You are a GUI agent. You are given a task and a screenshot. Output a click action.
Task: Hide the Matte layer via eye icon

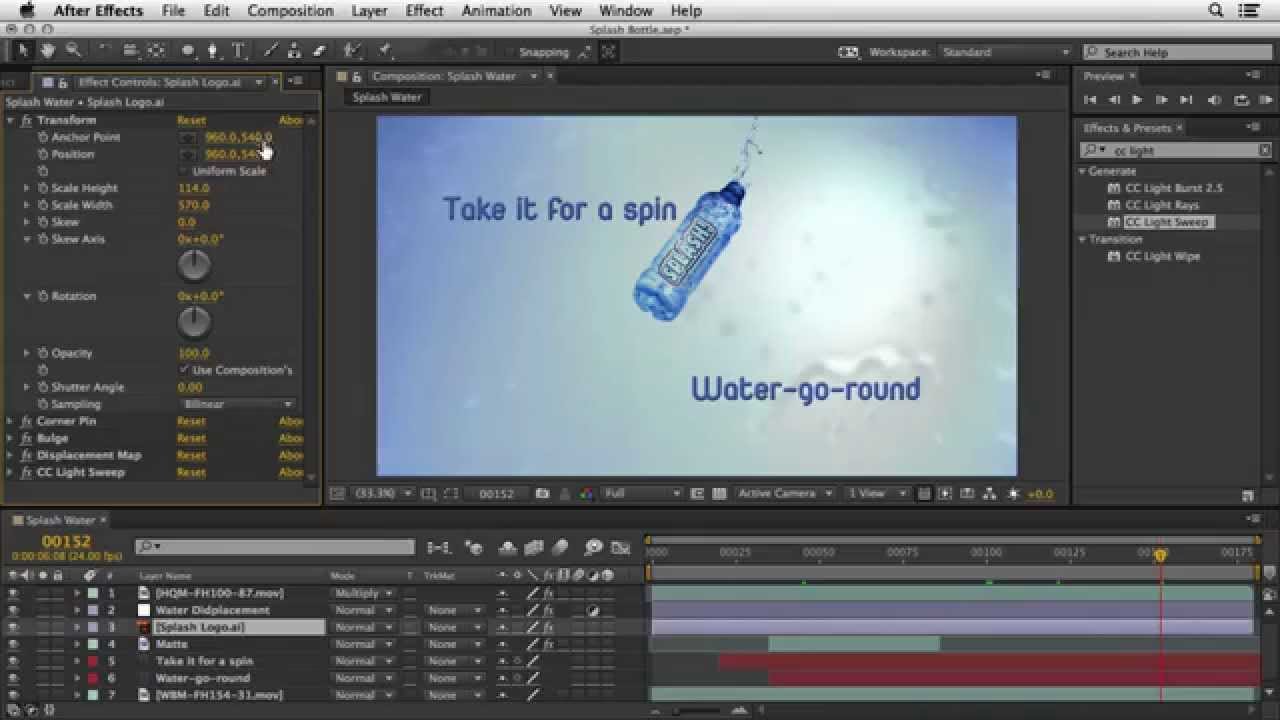coord(13,644)
